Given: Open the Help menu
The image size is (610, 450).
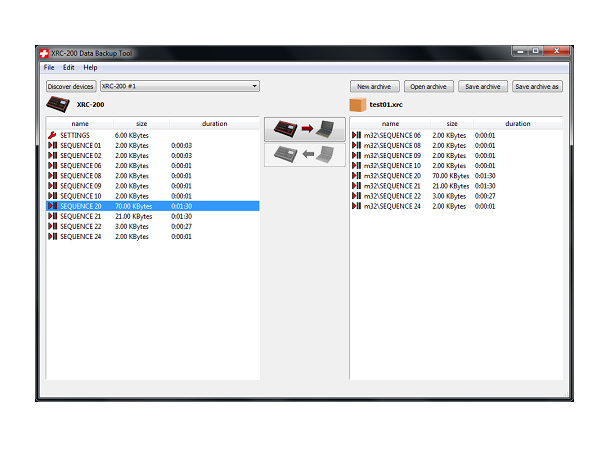Looking at the screenshot, I should 90,67.
